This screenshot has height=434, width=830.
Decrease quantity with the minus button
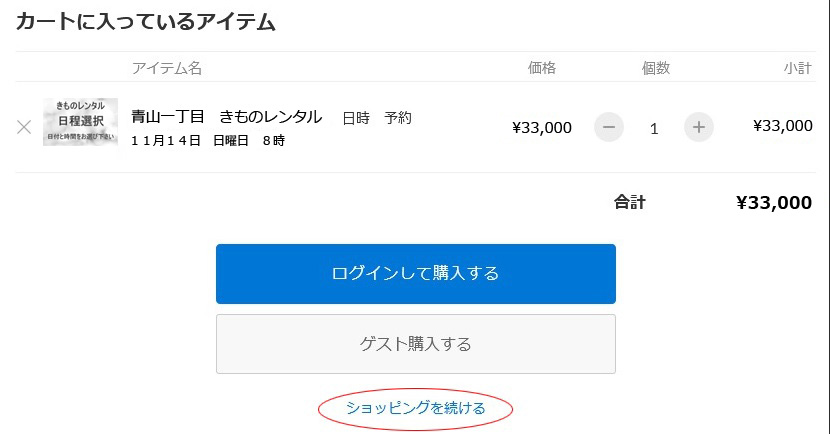point(609,127)
